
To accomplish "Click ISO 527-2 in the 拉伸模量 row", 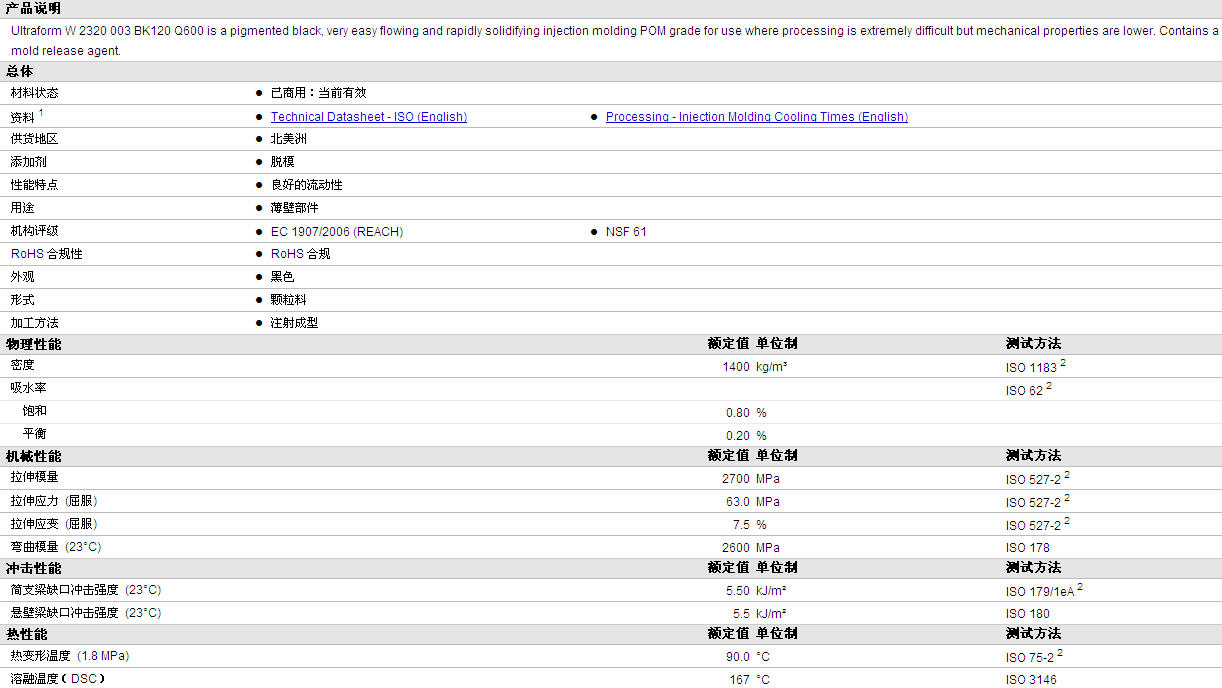I will (x=1033, y=480).
